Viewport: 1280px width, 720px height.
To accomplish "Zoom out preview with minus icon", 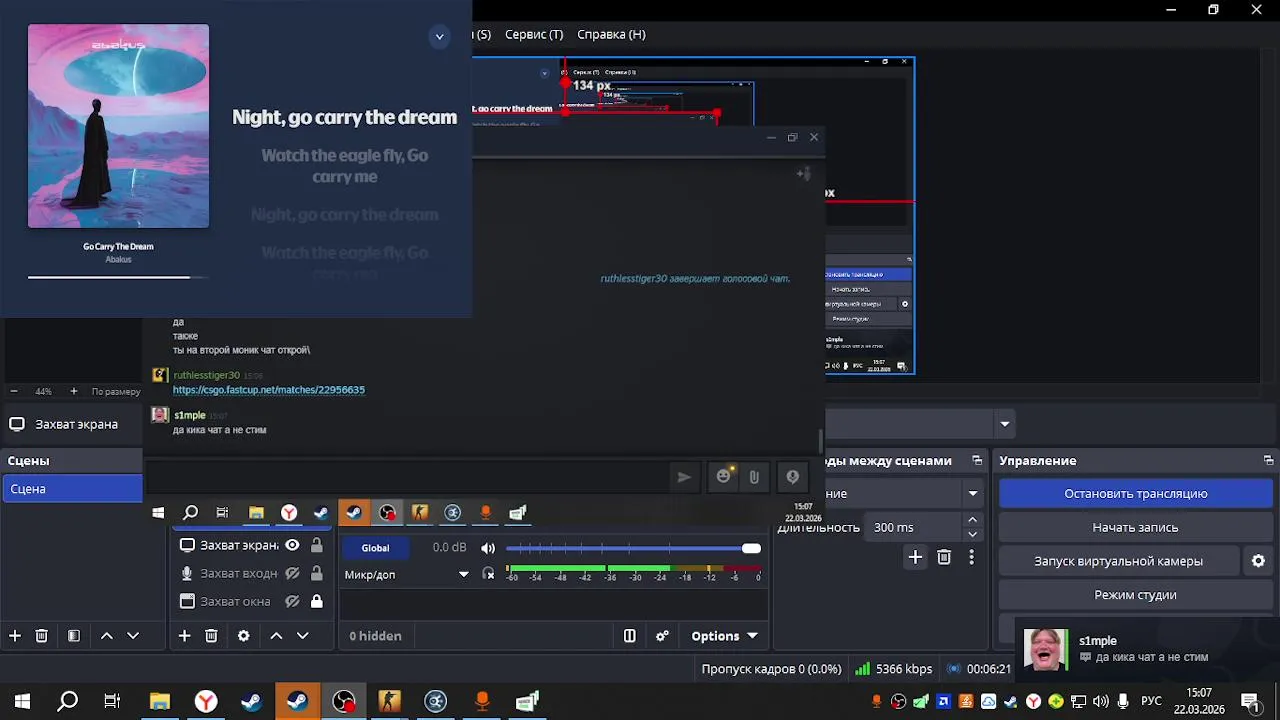I will pyautogui.click(x=14, y=391).
